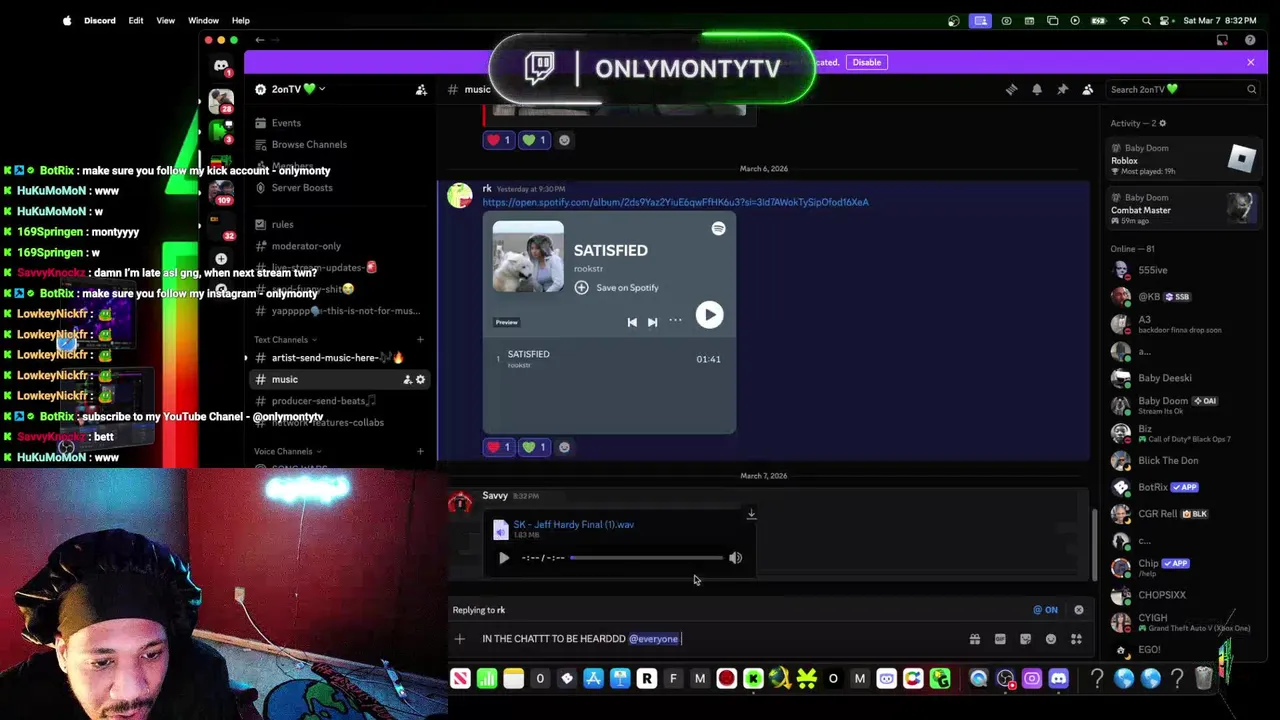The image size is (1280, 720).
Task: Add a server plus icon
Action: (x=221, y=259)
